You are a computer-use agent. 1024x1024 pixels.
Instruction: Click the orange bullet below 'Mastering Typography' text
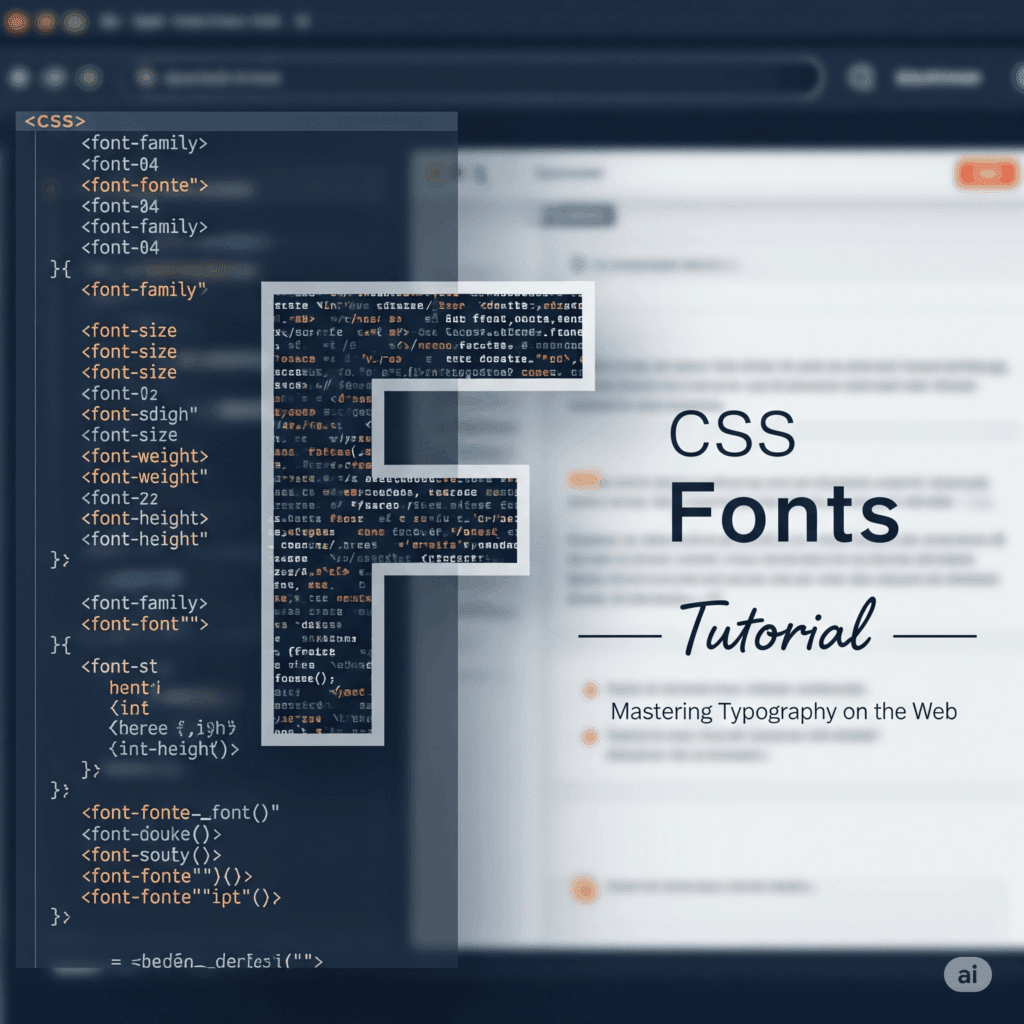point(590,737)
